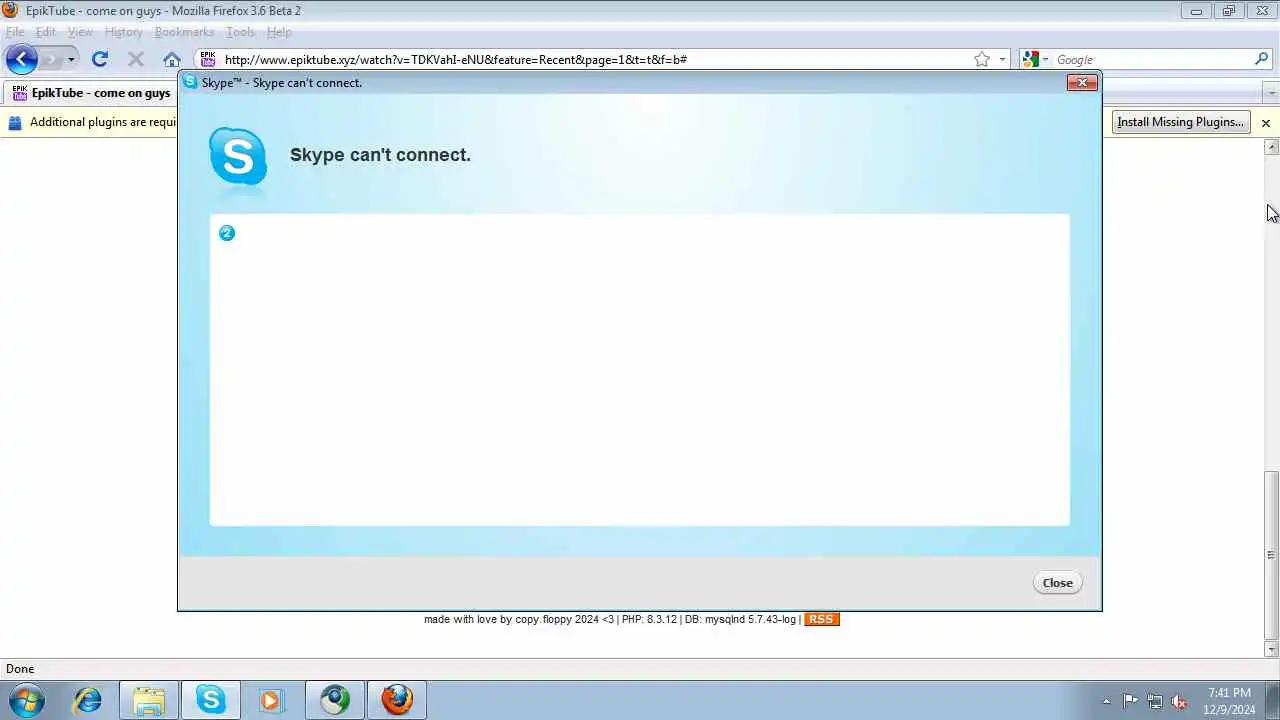
Task: Click the muted volume tray icon
Action: click(x=1179, y=701)
